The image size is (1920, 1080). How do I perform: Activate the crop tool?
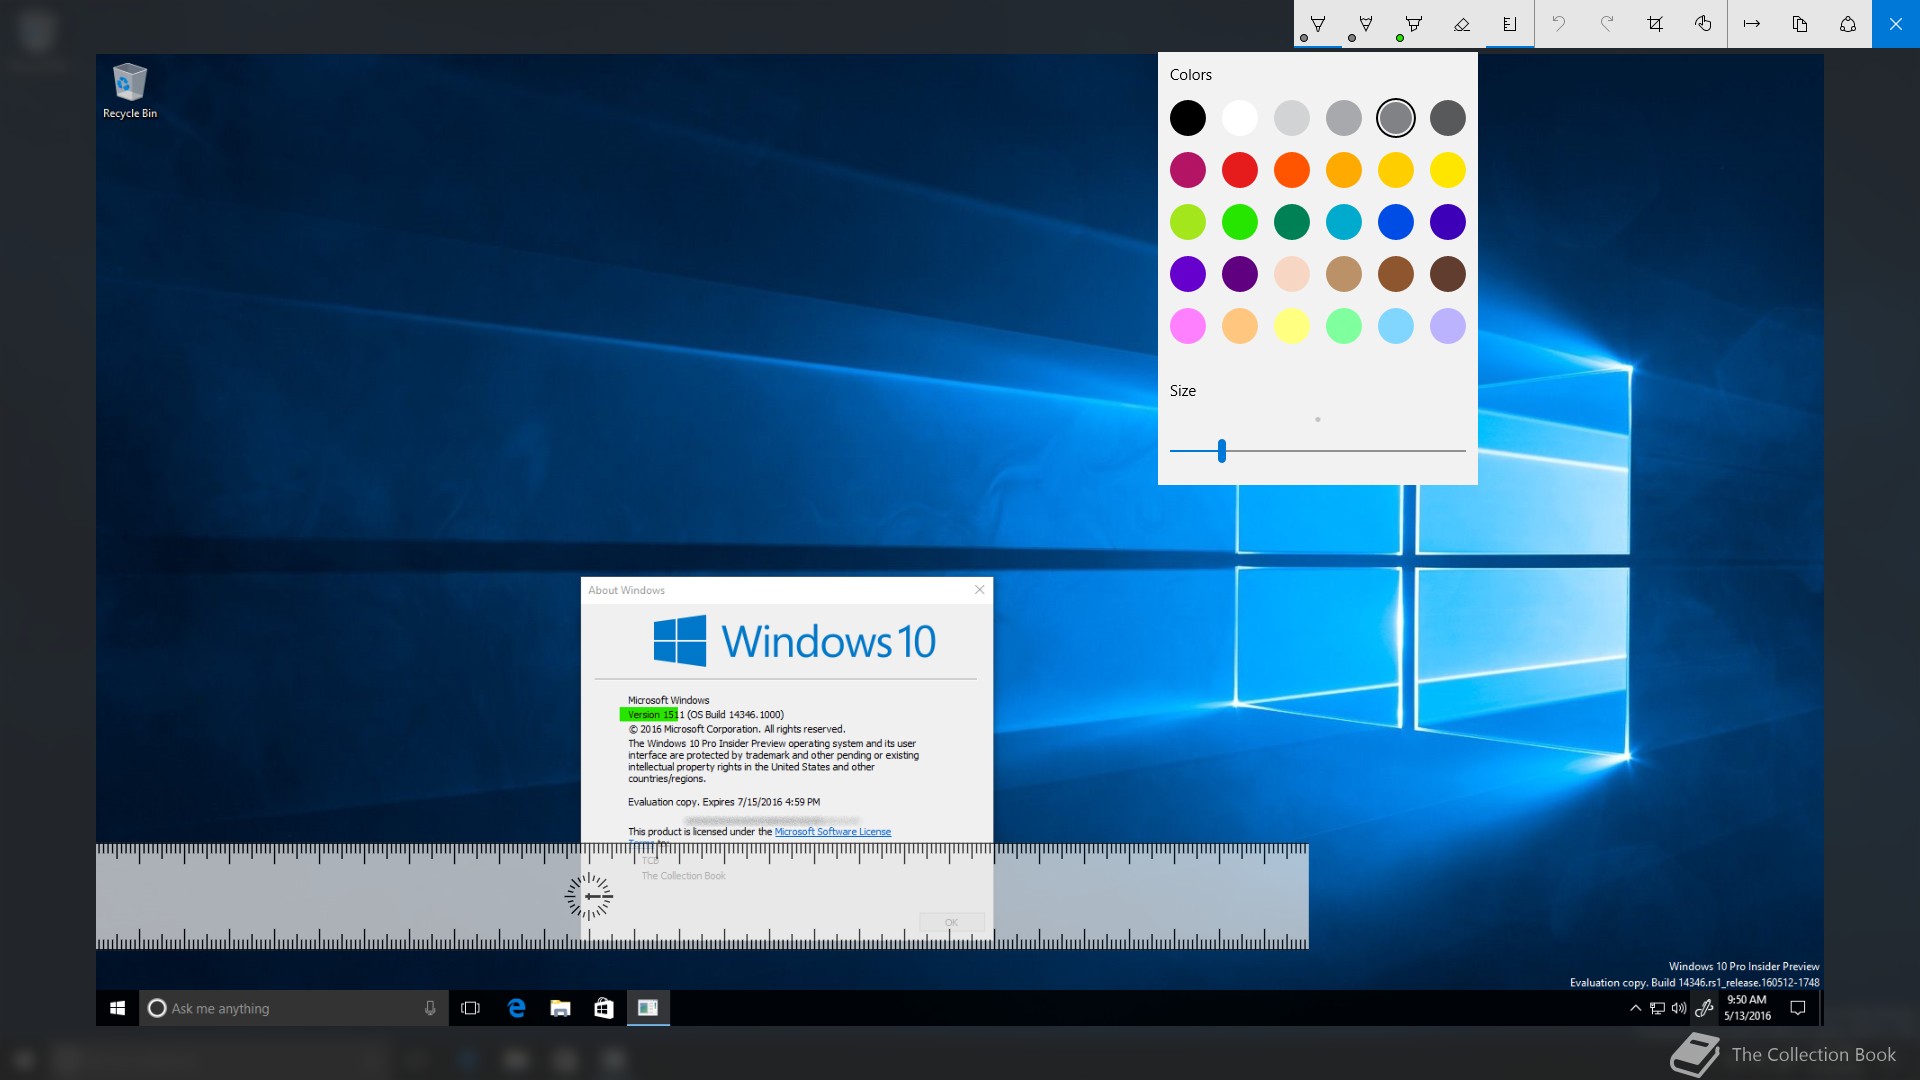1655,24
